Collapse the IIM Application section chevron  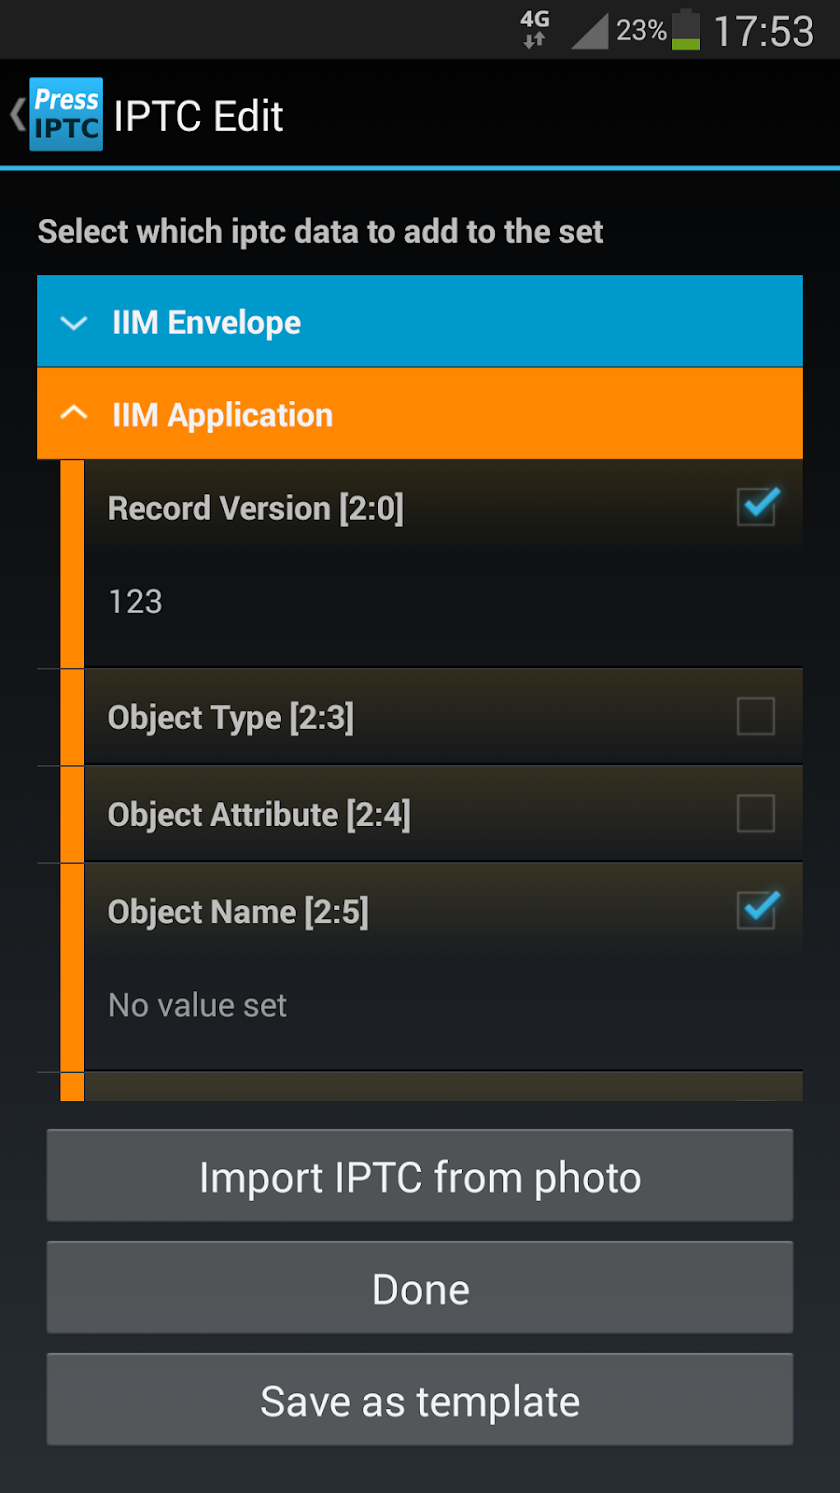pos(73,414)
